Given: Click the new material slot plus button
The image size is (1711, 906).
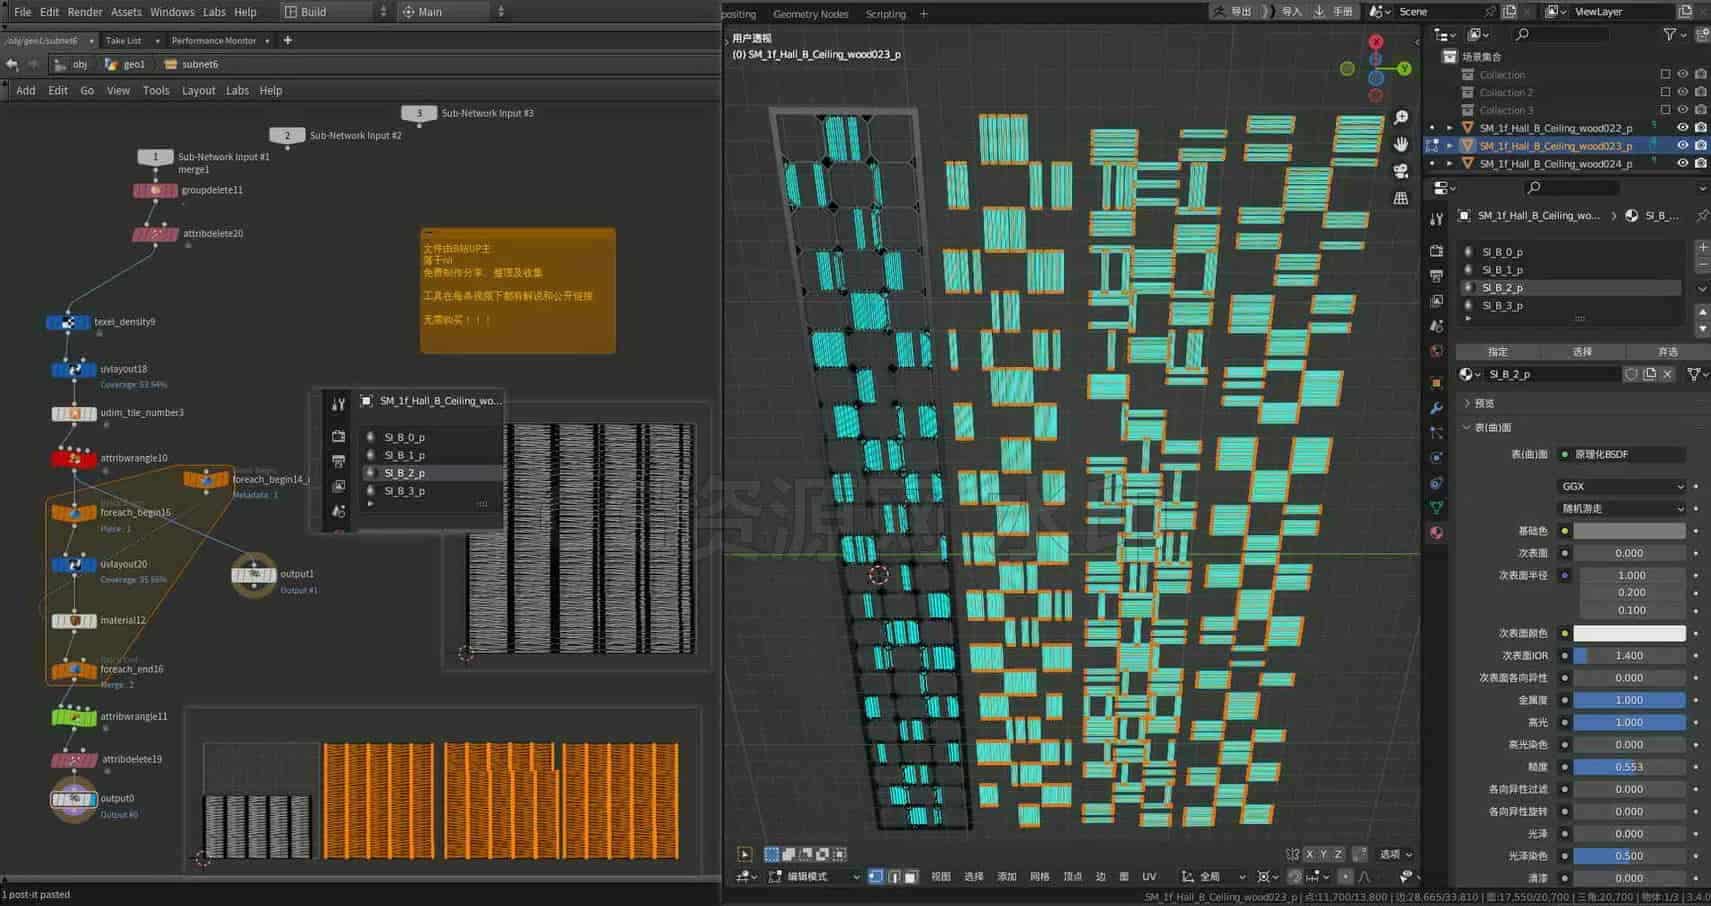Looking at the screenshot, I should click(1702, 247).
